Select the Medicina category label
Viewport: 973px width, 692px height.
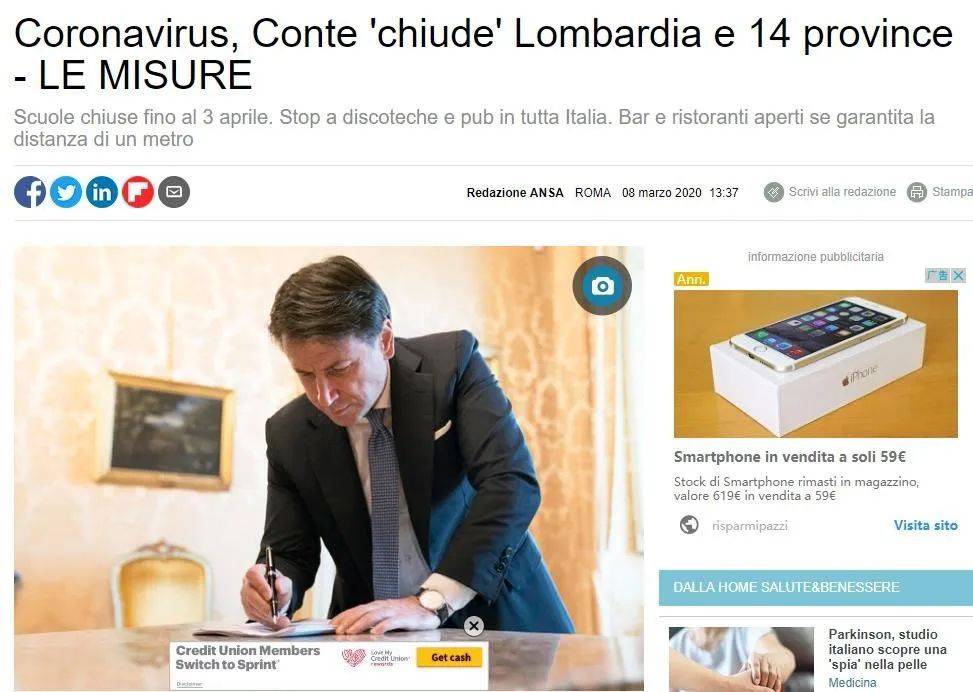tap(852, 683)
